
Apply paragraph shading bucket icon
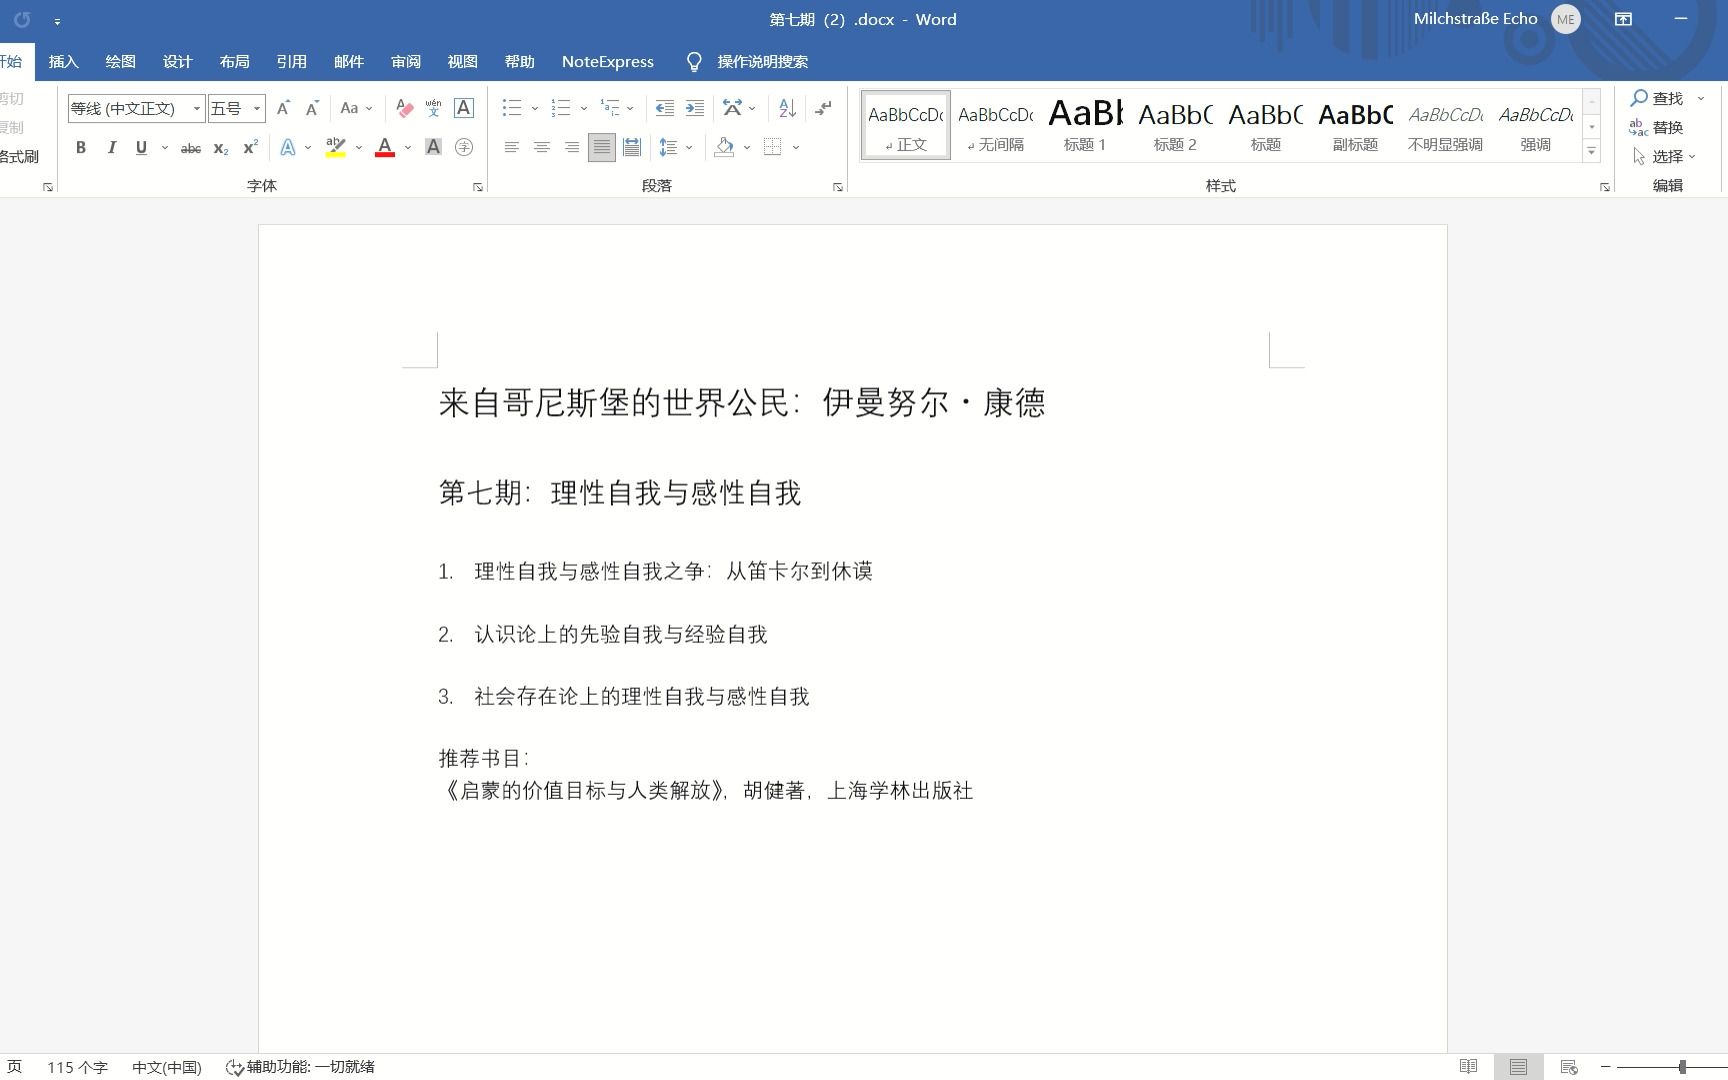click(x=724, y=147)
